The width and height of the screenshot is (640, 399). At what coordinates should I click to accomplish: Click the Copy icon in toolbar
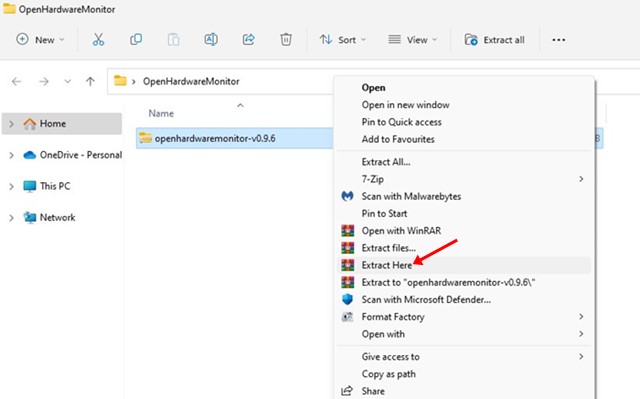coord(136,40)
